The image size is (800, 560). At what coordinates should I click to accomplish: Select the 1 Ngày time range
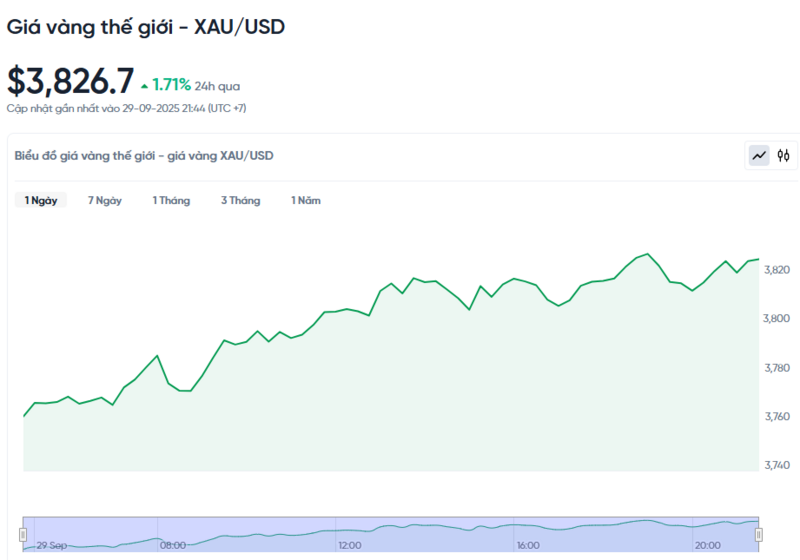click(41, 200)
